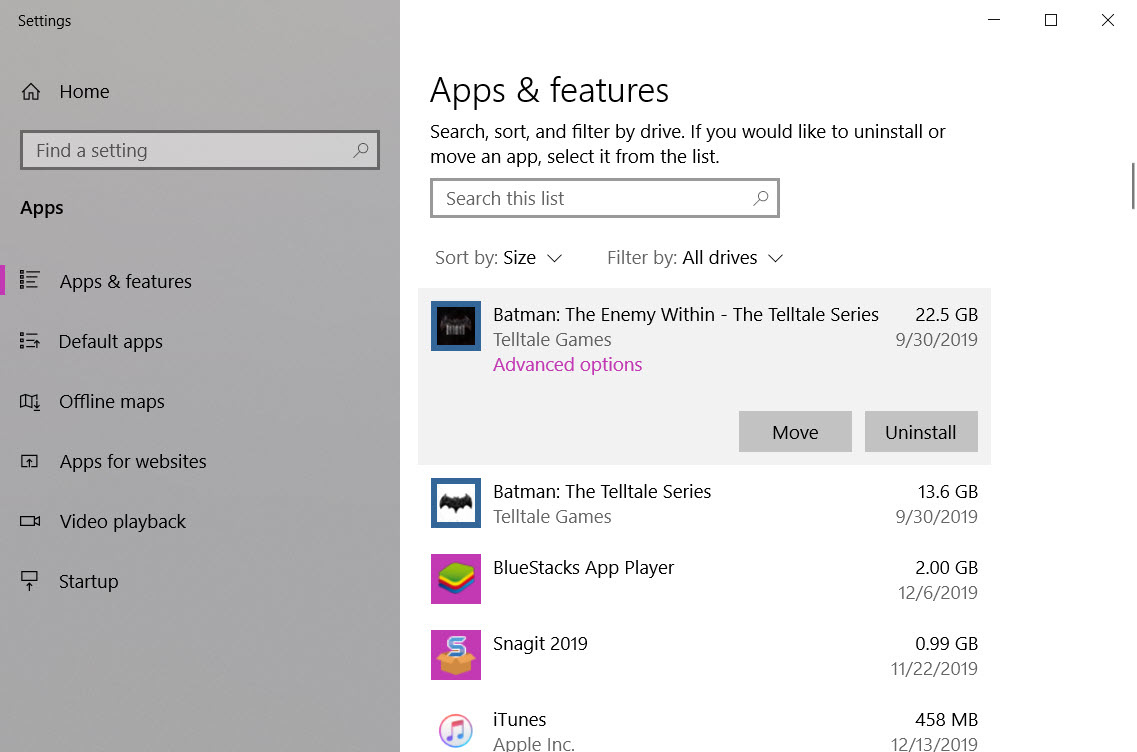
Task: Click the Move button
Action: pyautogui.click(x=795, y=431)
